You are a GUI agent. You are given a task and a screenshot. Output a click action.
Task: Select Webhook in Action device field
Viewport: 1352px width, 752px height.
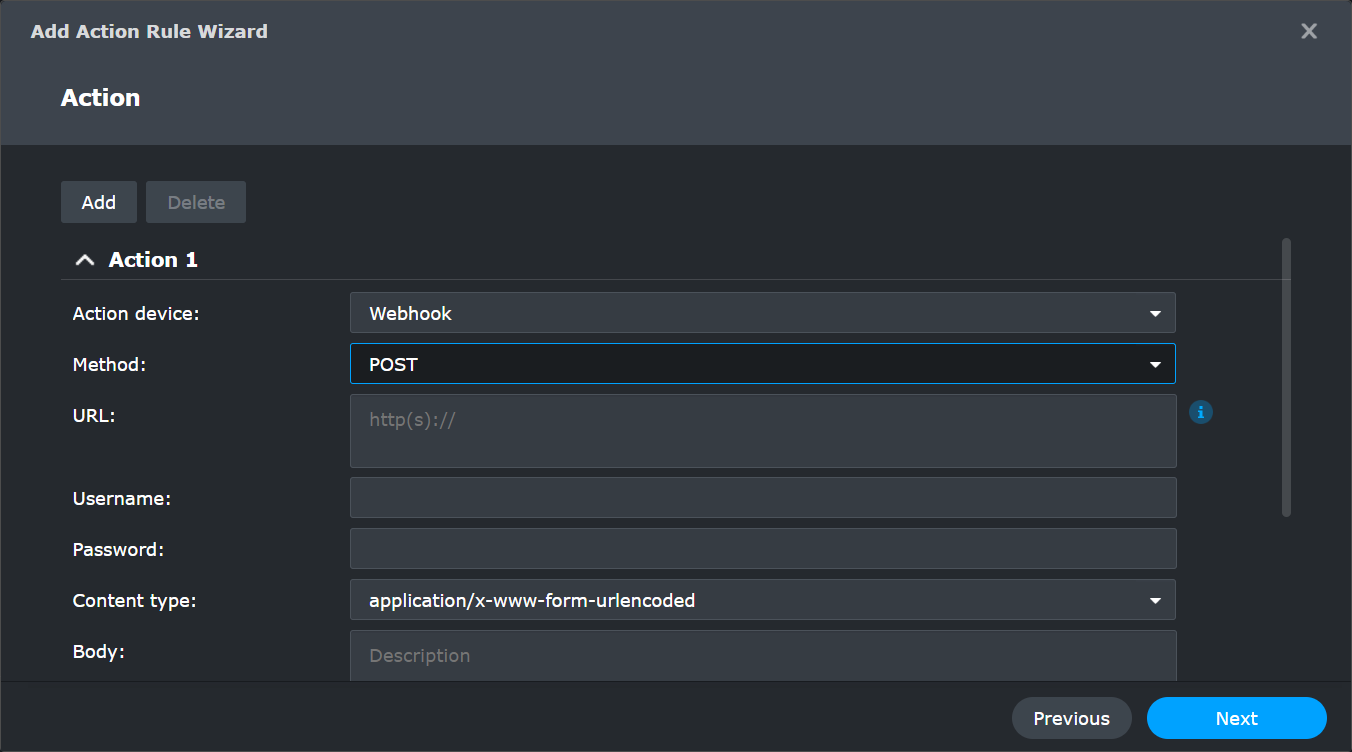(700, 312)
